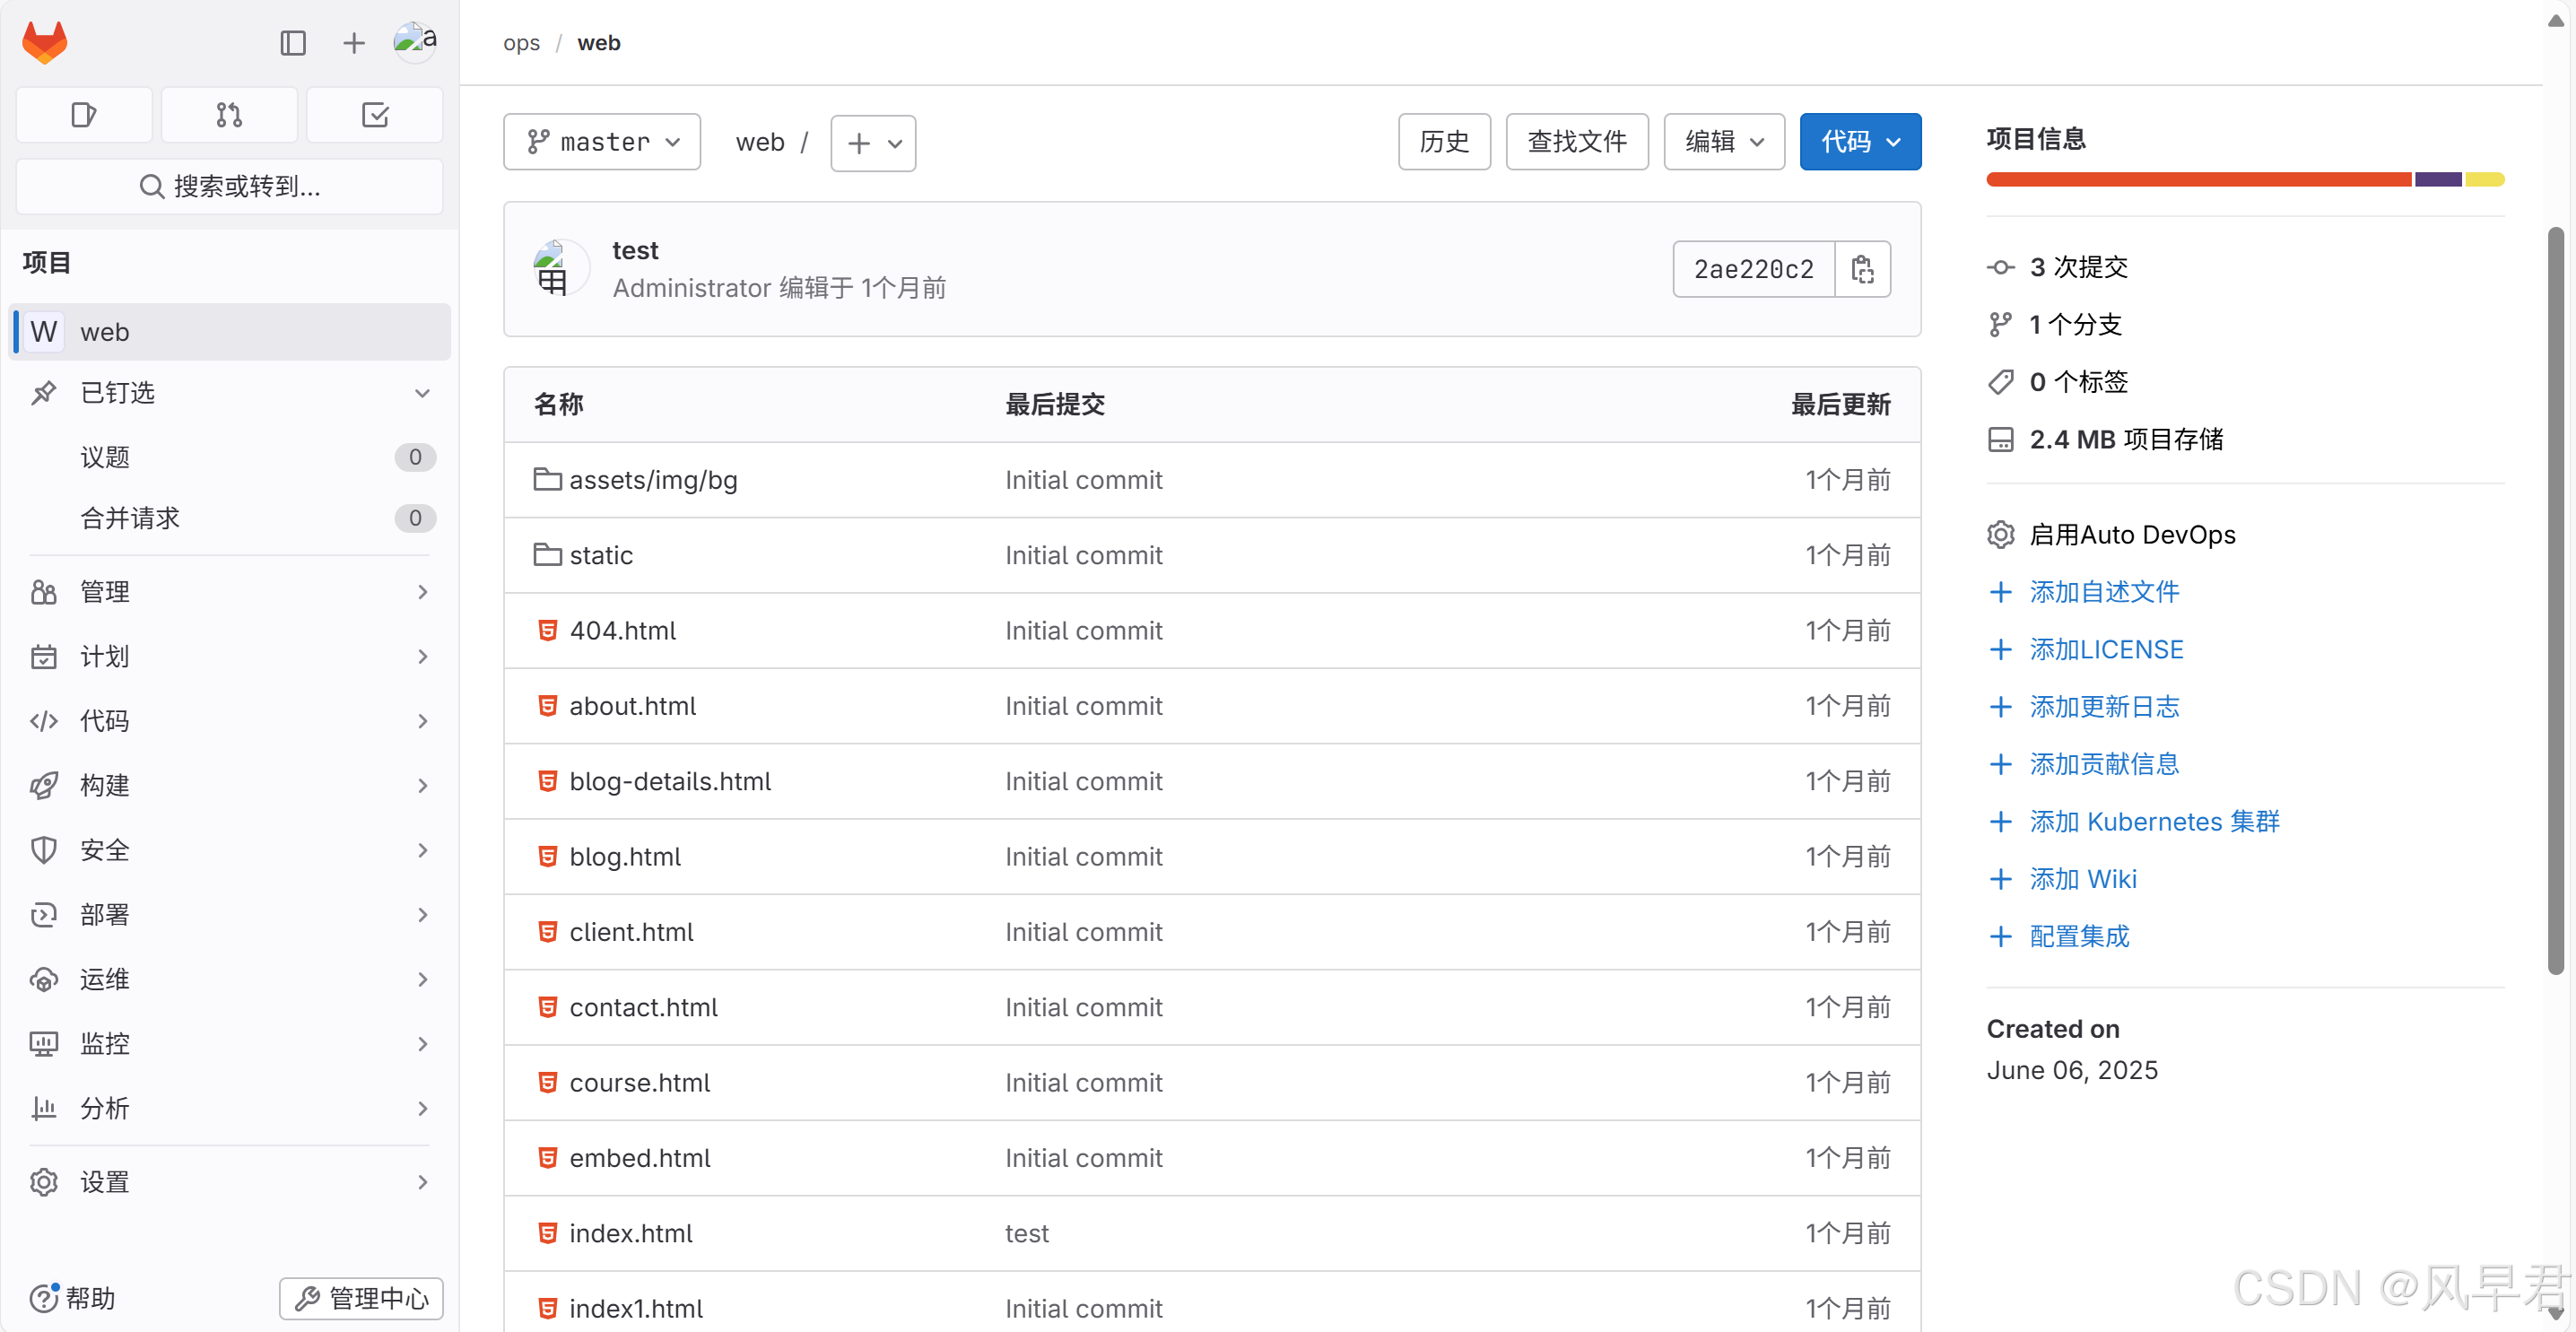Click the red language bar segment
The height and width of the screenshot is (1332, 2576).
(x=2198, y=180)
